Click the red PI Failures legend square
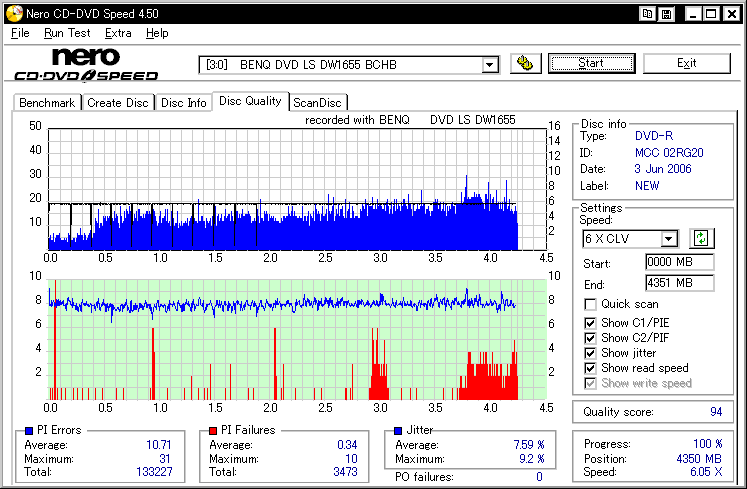 (x=213, y=431)
